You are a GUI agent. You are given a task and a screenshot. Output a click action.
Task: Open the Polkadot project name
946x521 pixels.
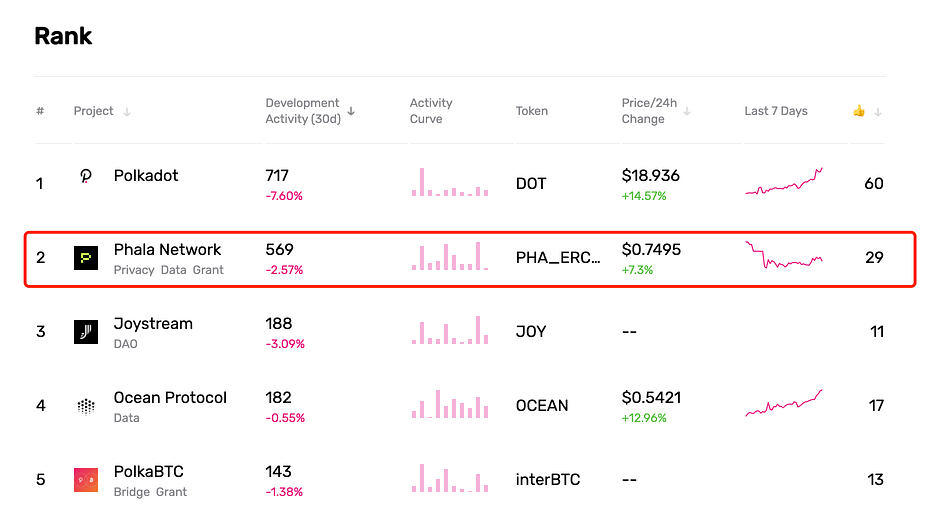click(146, 175)
